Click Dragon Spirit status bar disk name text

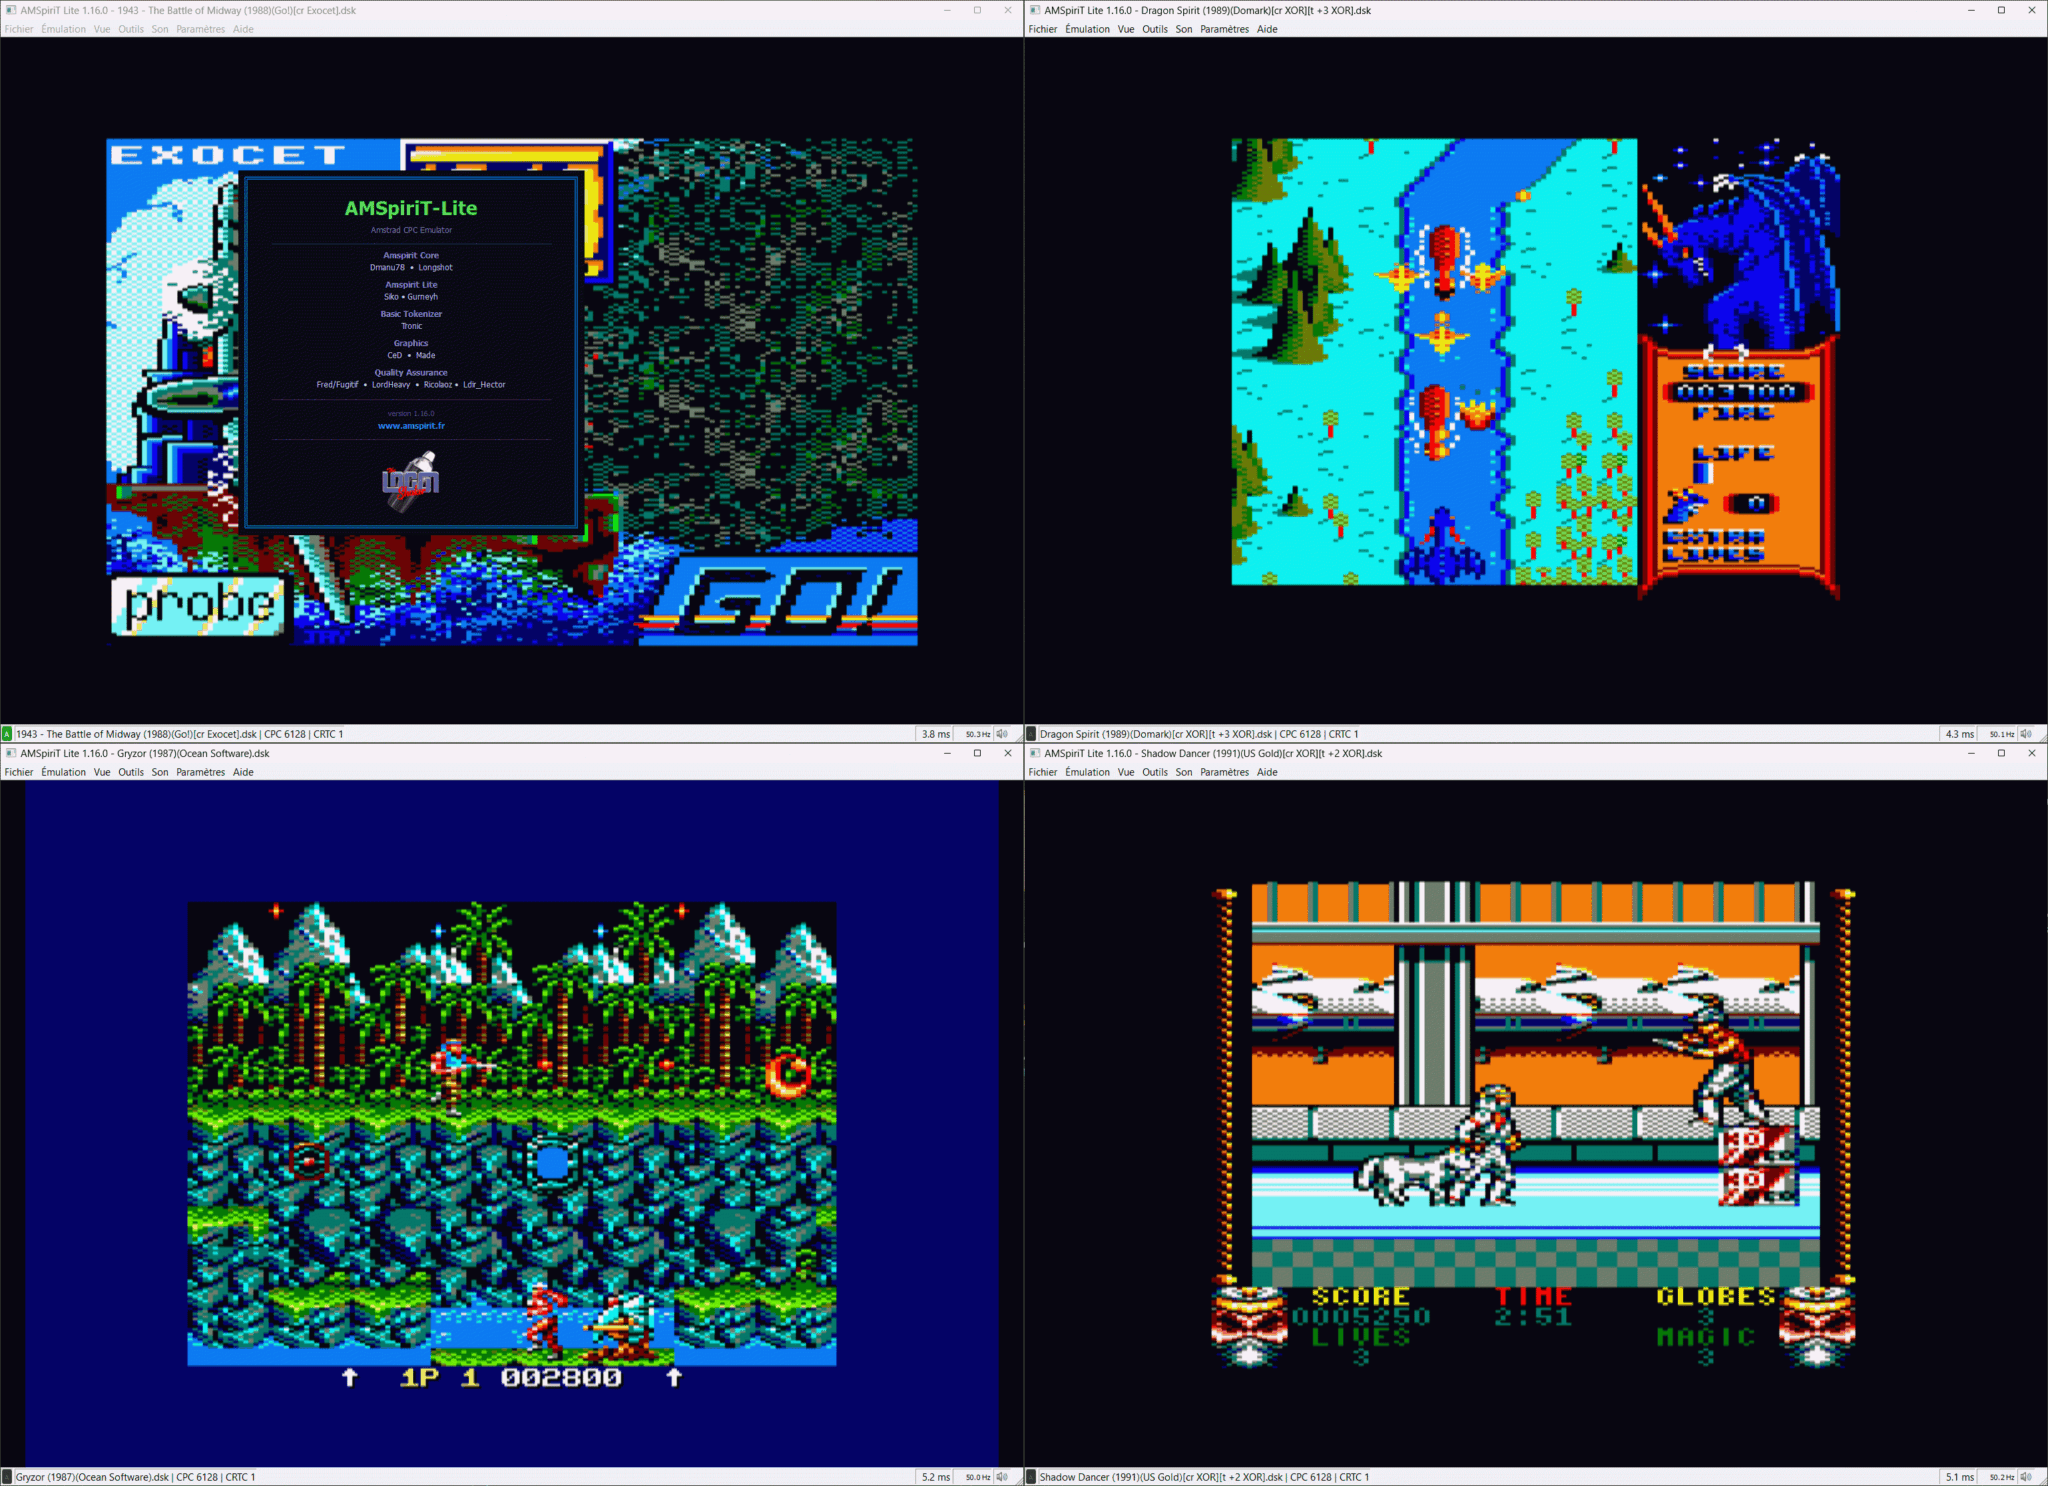[x=1156, y=734]
